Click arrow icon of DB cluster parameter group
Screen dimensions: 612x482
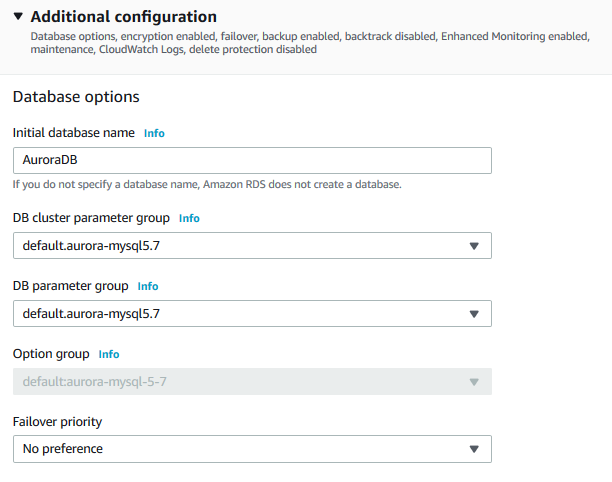[474, 246]
